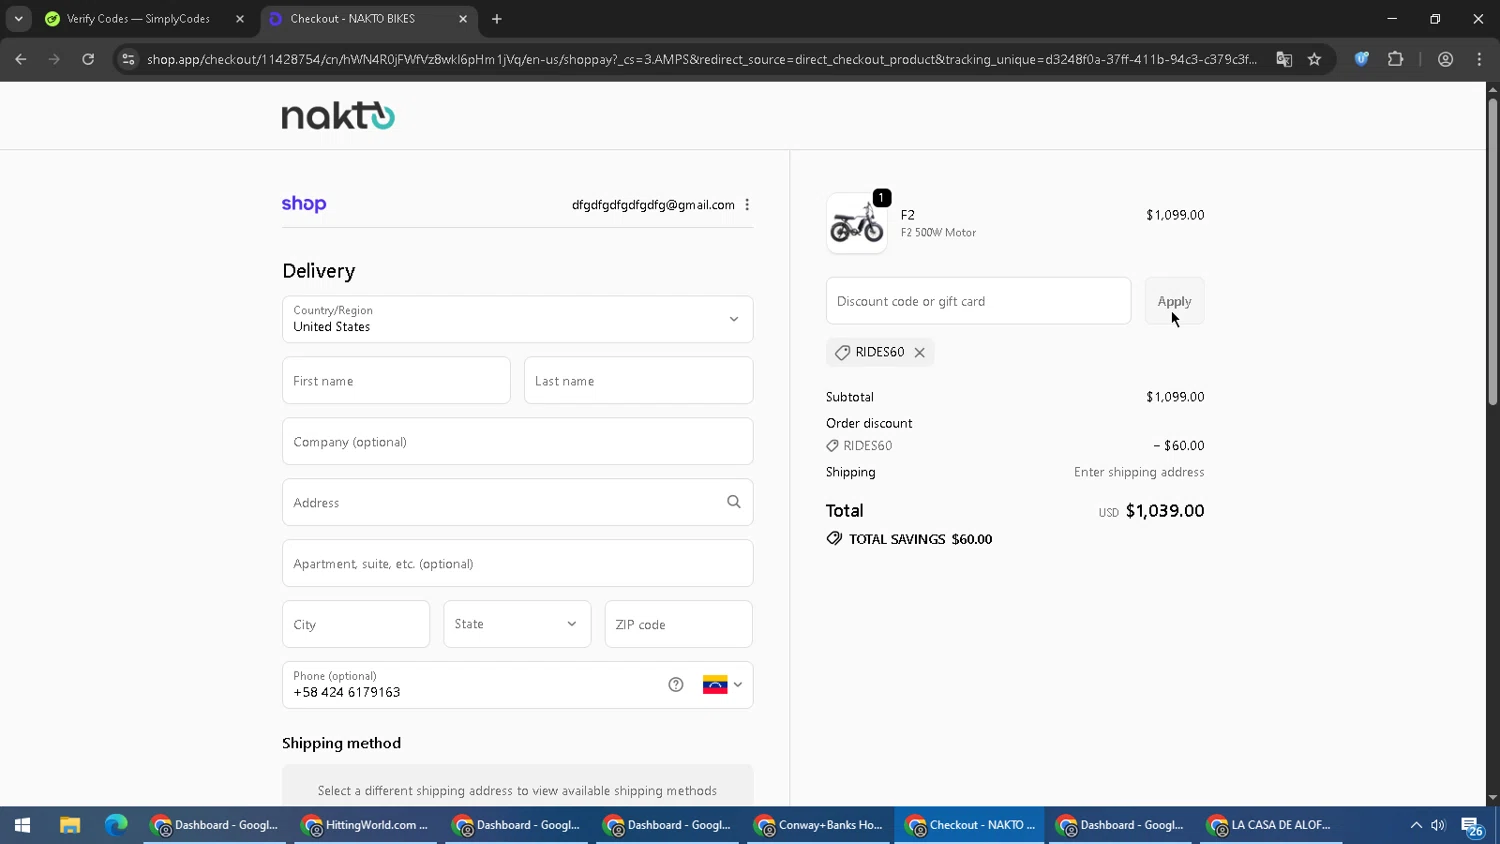The width and height of the screenshot is (1500, 844).
Task: Open the notification center icon
Action: pos(1472,826)
